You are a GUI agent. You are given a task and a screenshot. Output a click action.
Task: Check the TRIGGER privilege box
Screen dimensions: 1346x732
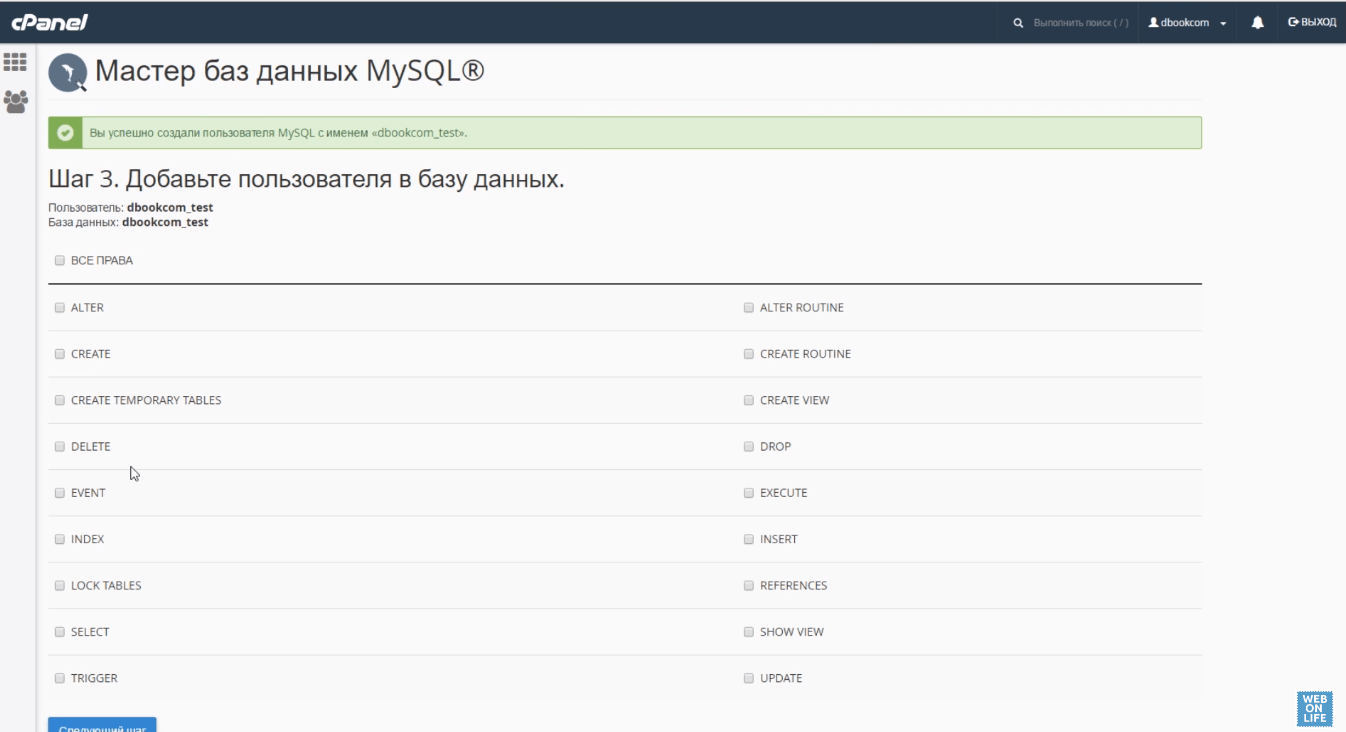point(60,678)
